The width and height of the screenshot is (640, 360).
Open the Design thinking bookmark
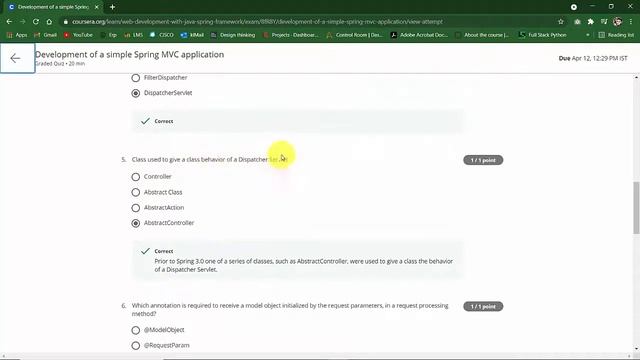click(x=233, y=35)
